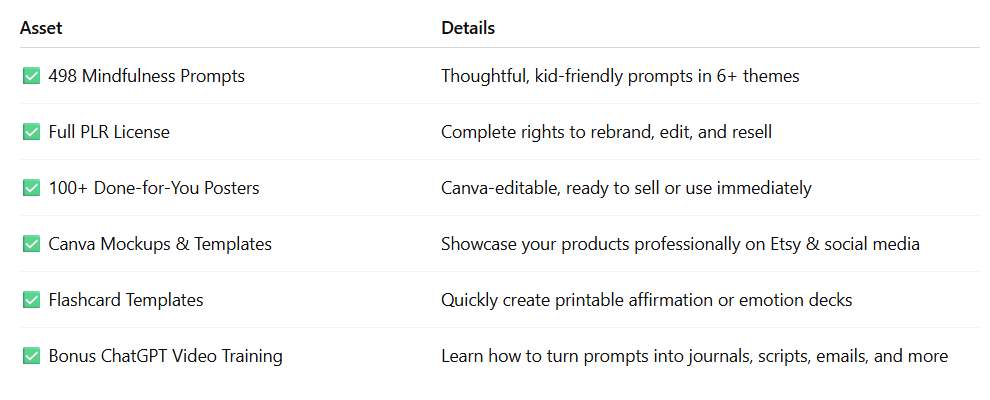The height and width of the screenshot is (400, 990).
Task: Click the Canva-editable, ready to sell description
Action: coord(626,188)
